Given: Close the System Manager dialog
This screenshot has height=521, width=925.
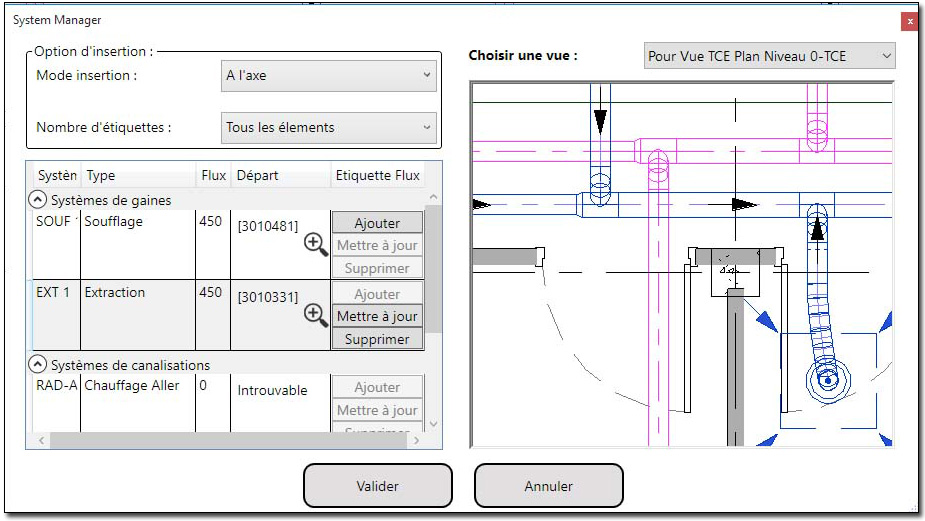Looking at the screenshot, I should (x=909, y=20).
